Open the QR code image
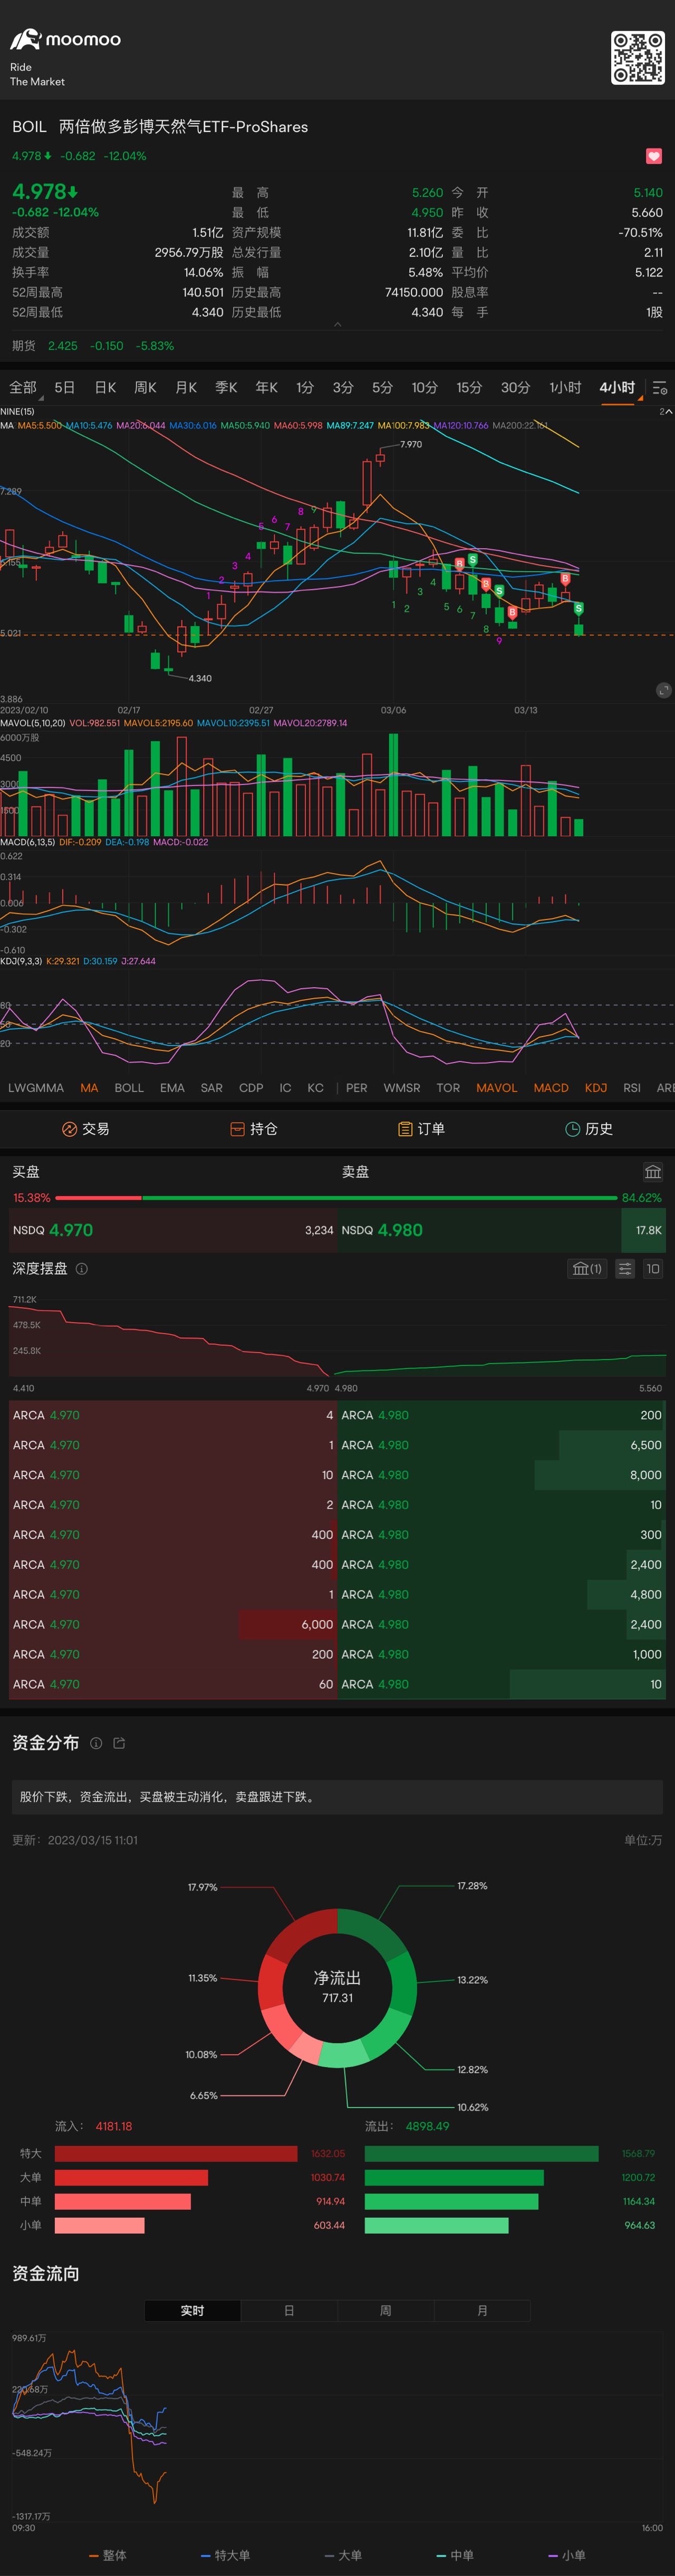 [x=638, y=57]
